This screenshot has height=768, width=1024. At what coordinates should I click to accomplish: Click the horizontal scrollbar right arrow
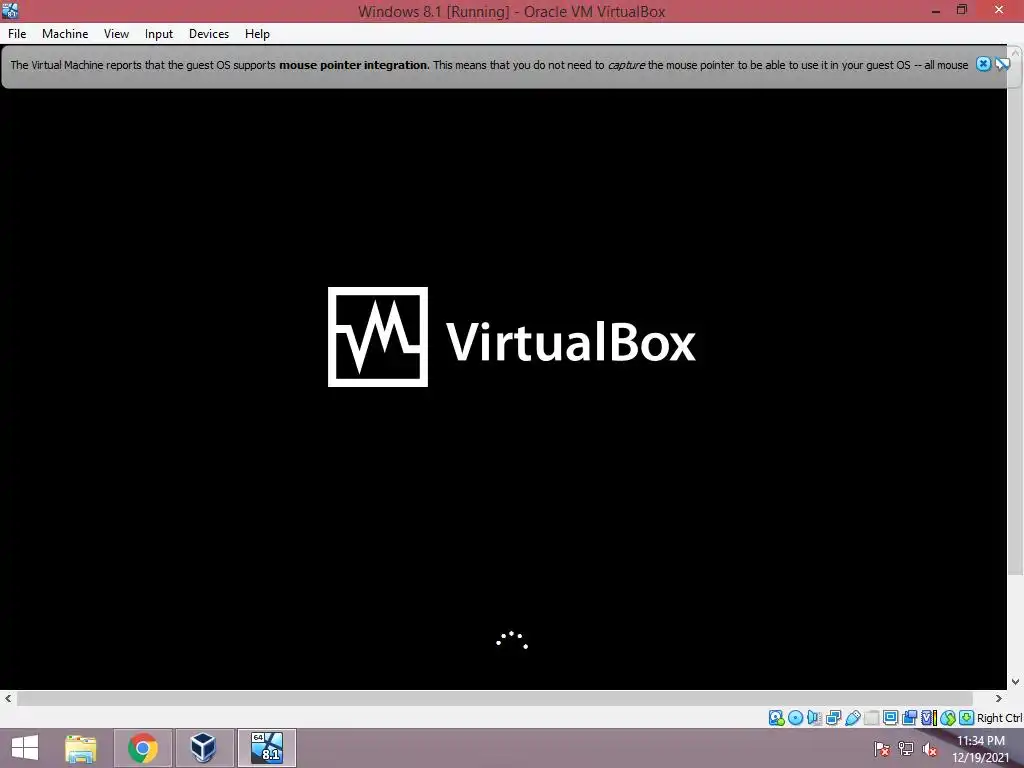[999, 698]
